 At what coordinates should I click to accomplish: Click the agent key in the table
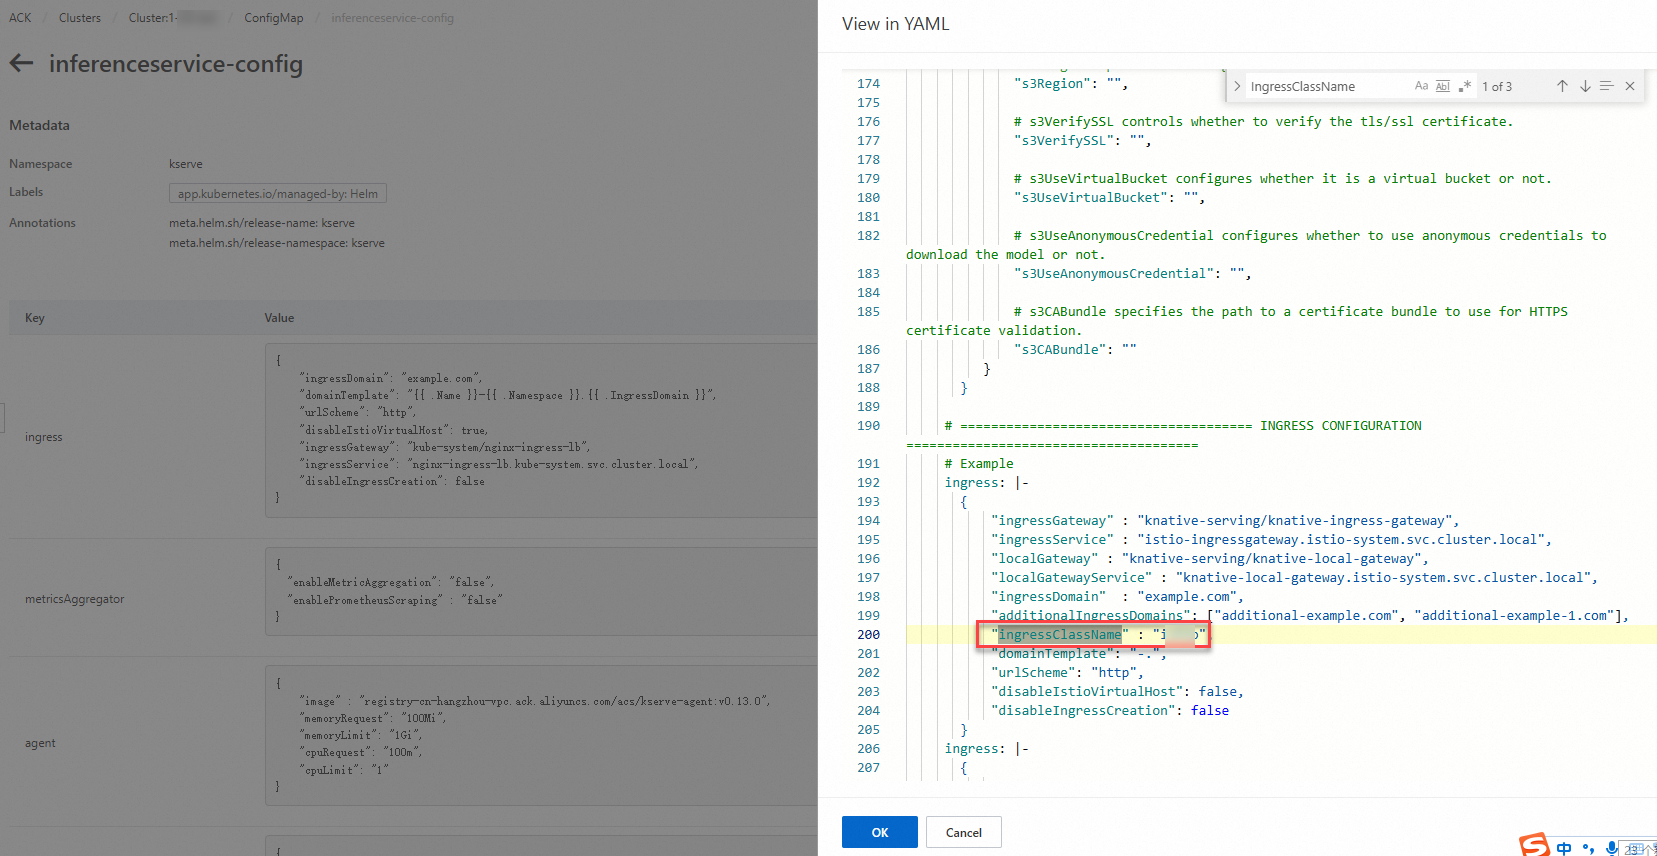pos(40,743)
